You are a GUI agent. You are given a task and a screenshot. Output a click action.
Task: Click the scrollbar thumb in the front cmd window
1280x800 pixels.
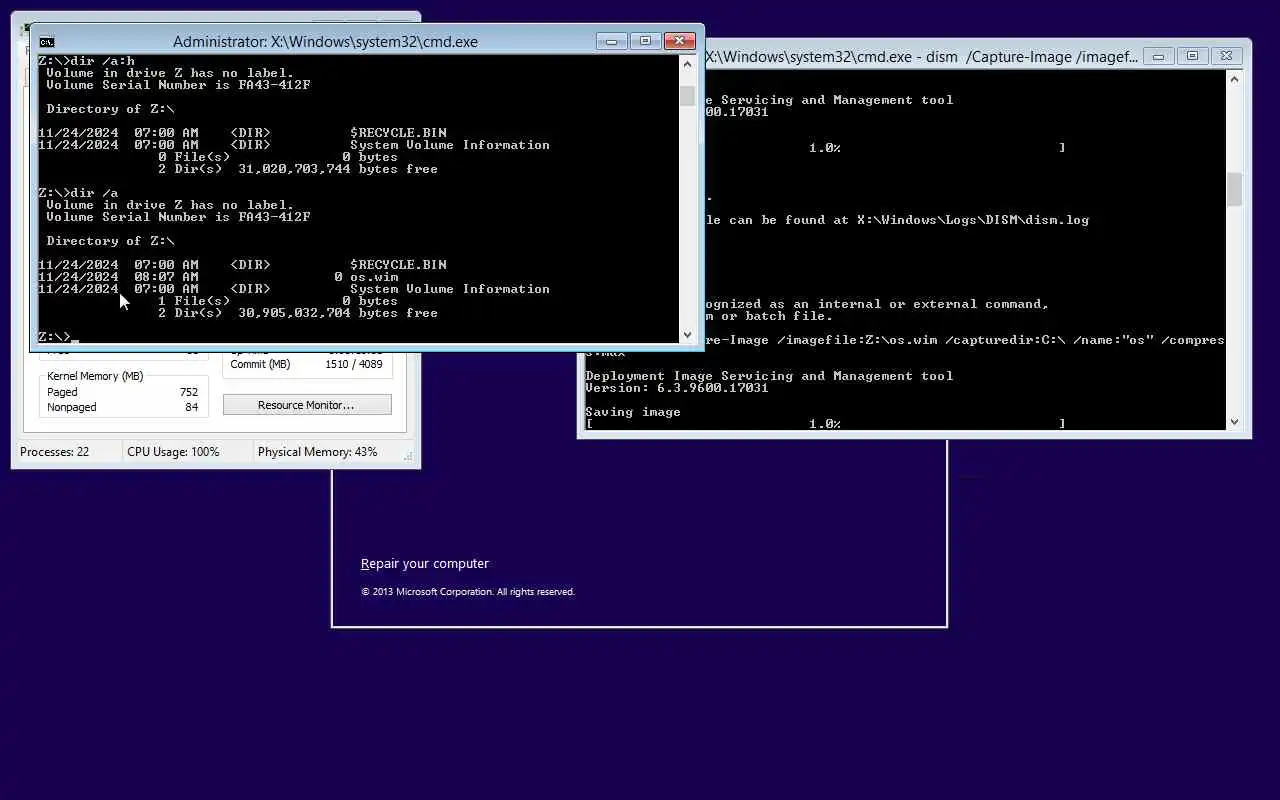(x=687, y=96)
